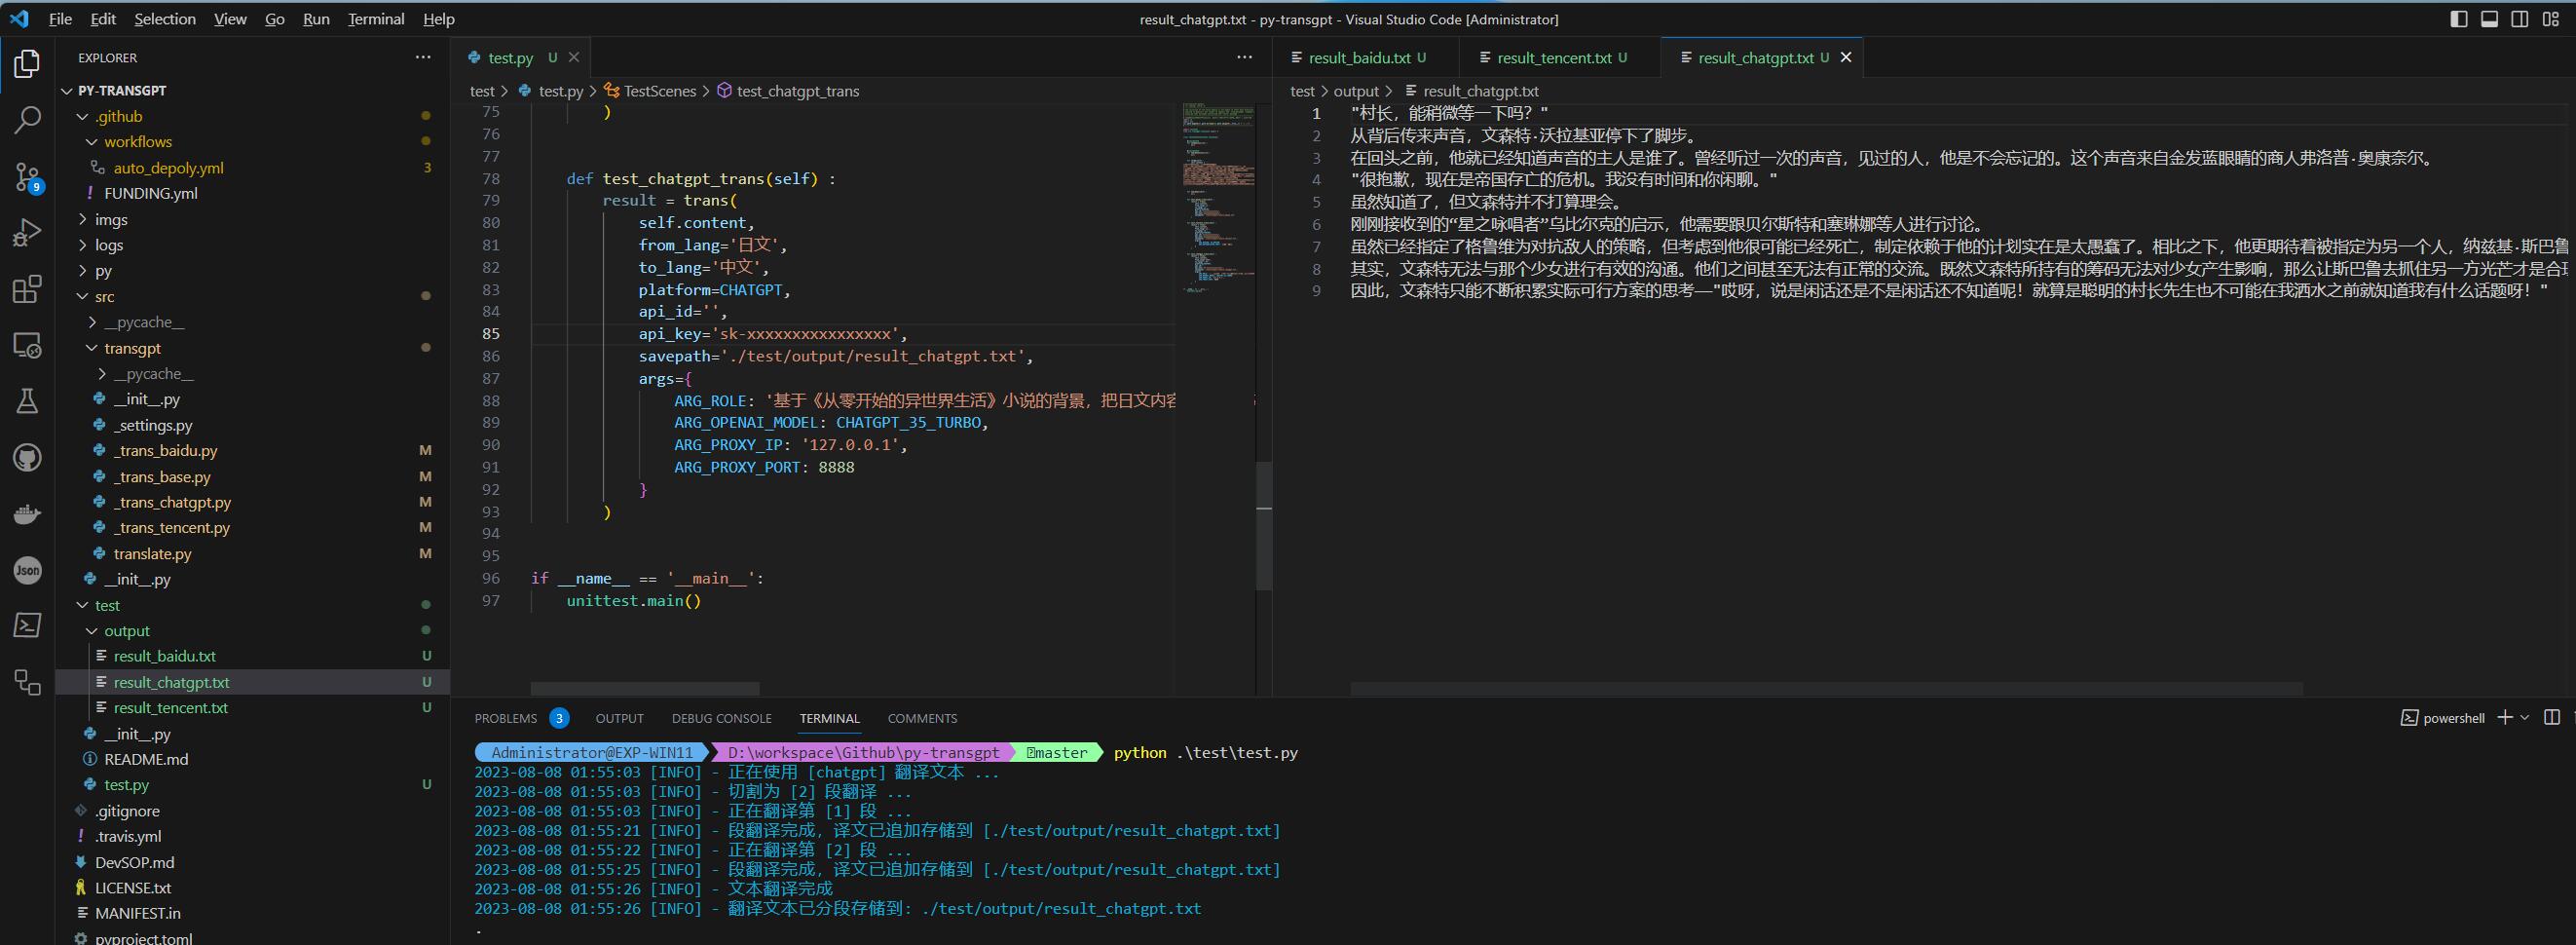Open Customize Layout icon in title bar
The height and width of the screenshot is (945, 2576).
click(x=2551, y=19)
